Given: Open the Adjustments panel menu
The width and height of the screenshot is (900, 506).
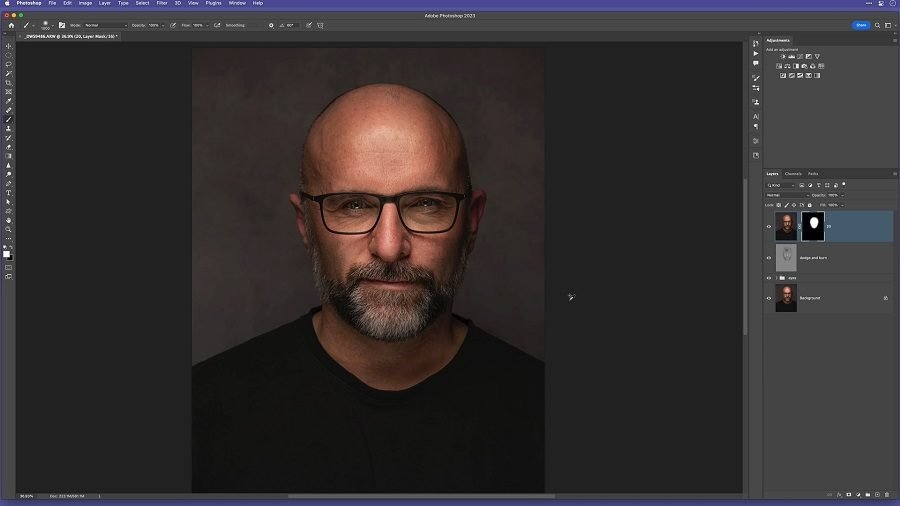Looking at the screenshot, I should 894,40.
